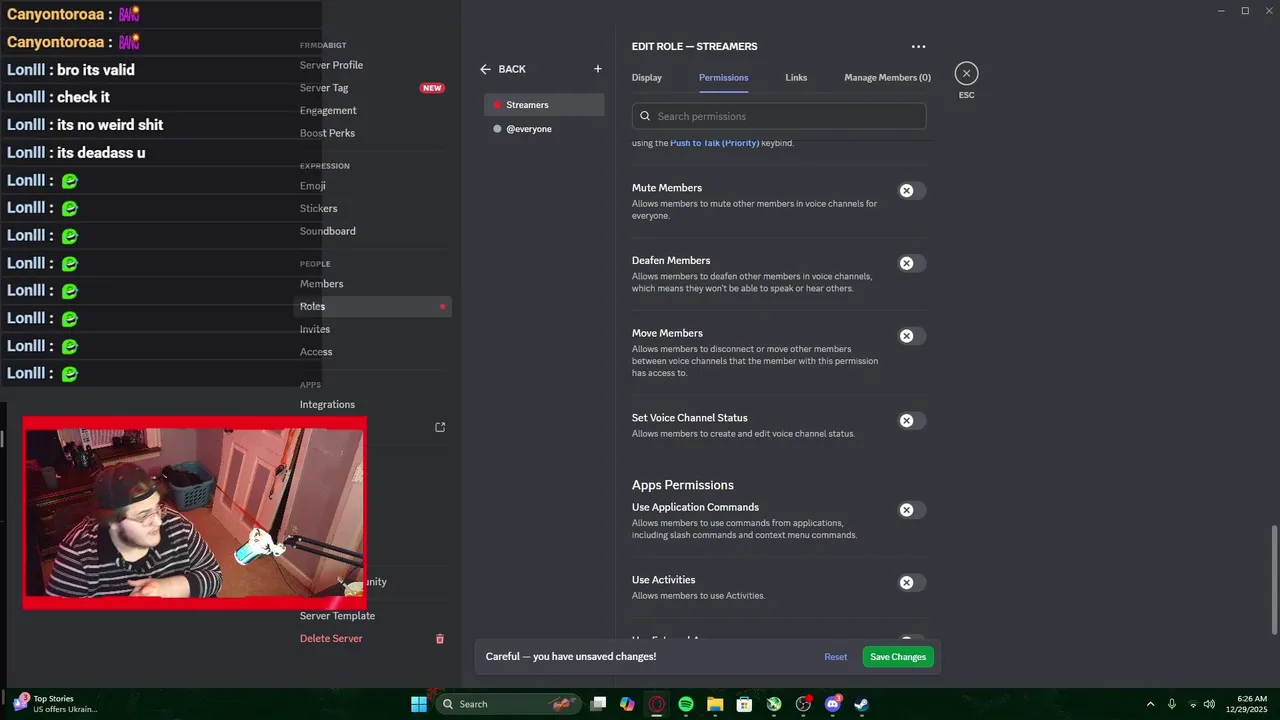Open volume control in system tray

pos(1210,704)
